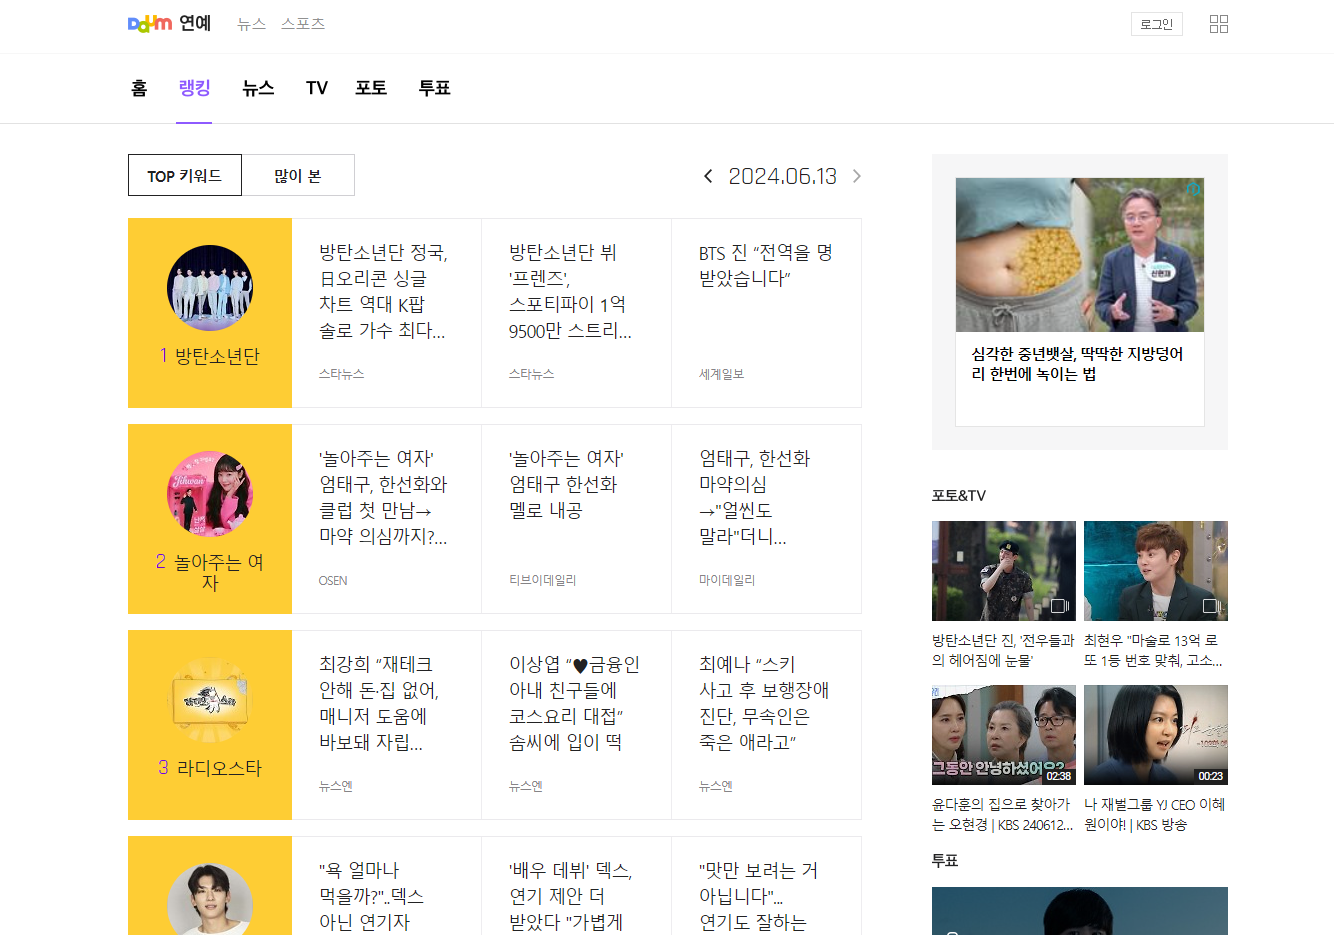Click the 포토&TV section heading
Viewport: 1334px width, 935px height.
pos(959,495)
